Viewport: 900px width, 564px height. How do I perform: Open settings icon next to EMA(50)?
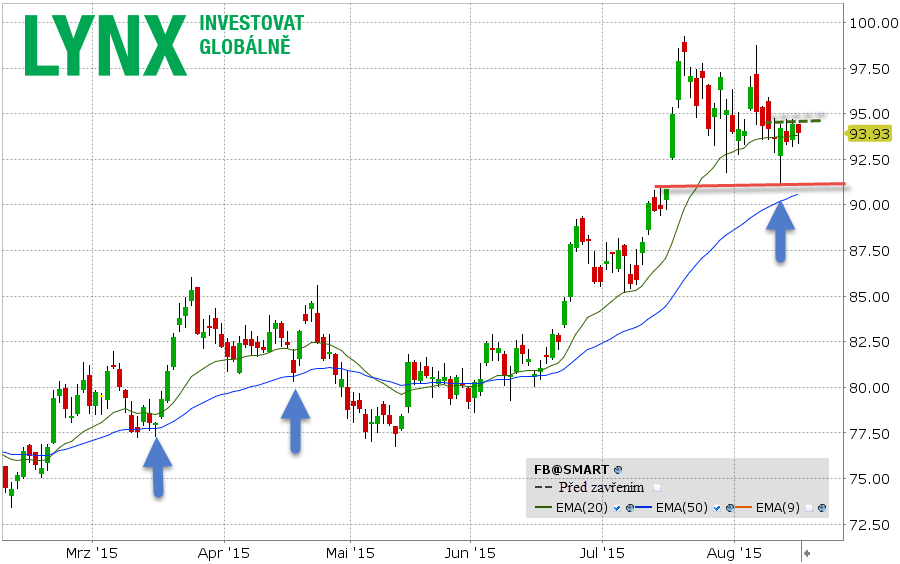[730, 508]
